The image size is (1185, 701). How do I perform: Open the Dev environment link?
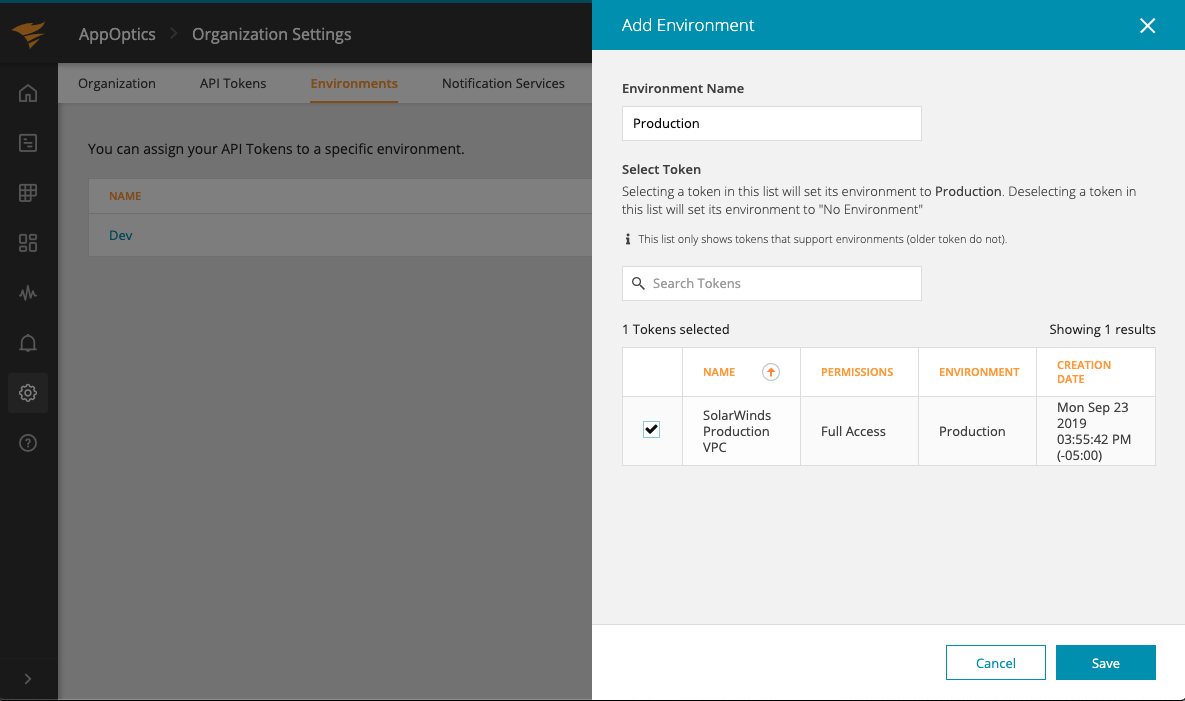pyautogui.click(x=121, y=235)
